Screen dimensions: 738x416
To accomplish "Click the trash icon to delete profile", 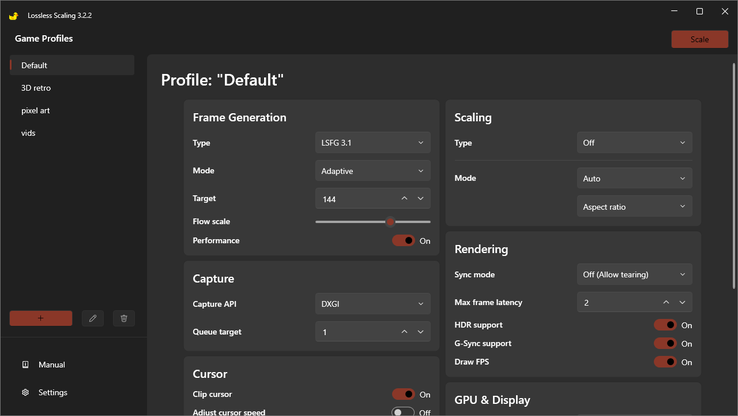I will click(x=124, y=319).
